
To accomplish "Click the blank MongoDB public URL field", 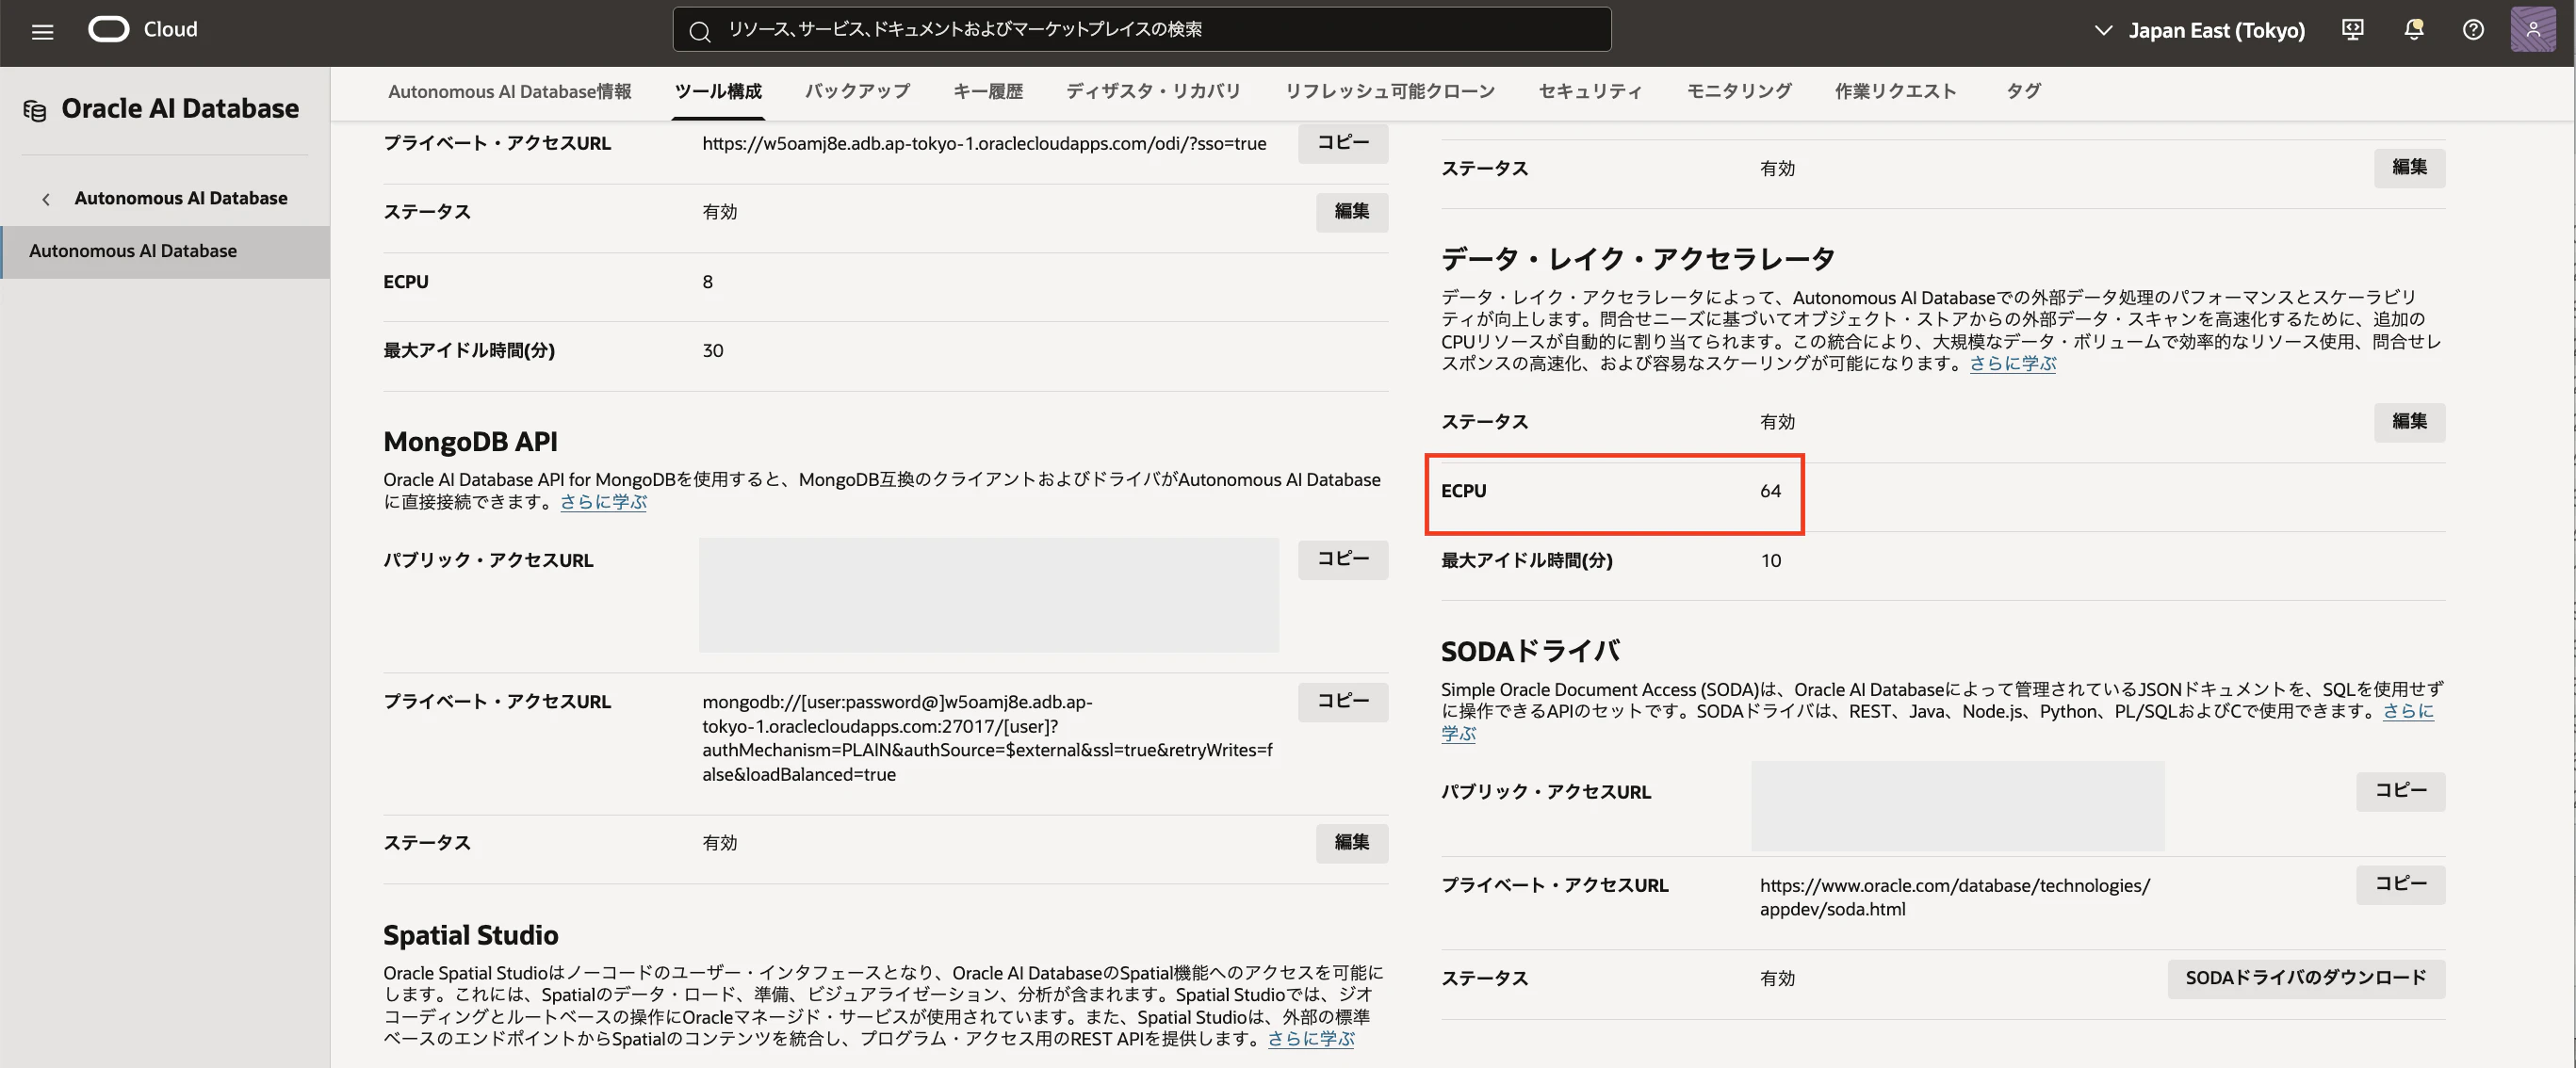I will (988, 595).
